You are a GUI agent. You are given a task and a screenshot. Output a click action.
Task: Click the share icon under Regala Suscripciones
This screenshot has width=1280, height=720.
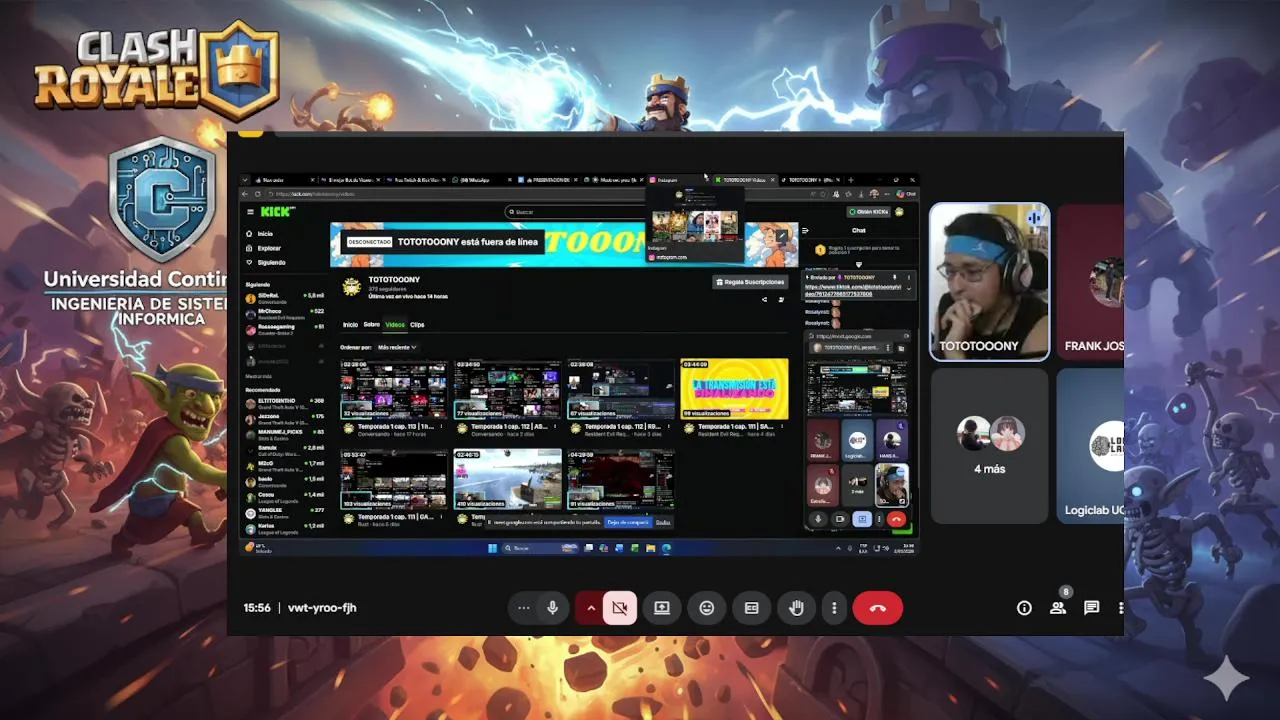(x=765, y=299)
